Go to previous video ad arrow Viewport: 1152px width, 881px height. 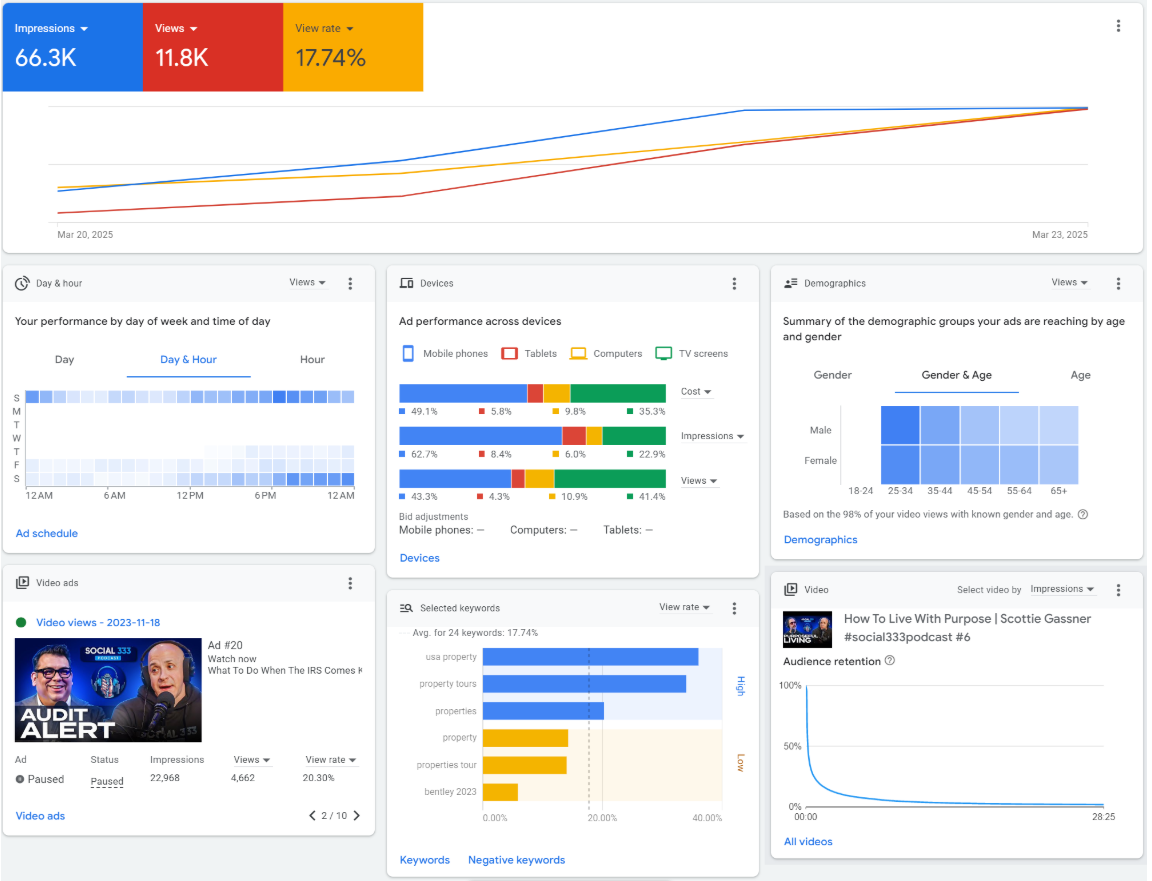[x=312, y=816]
